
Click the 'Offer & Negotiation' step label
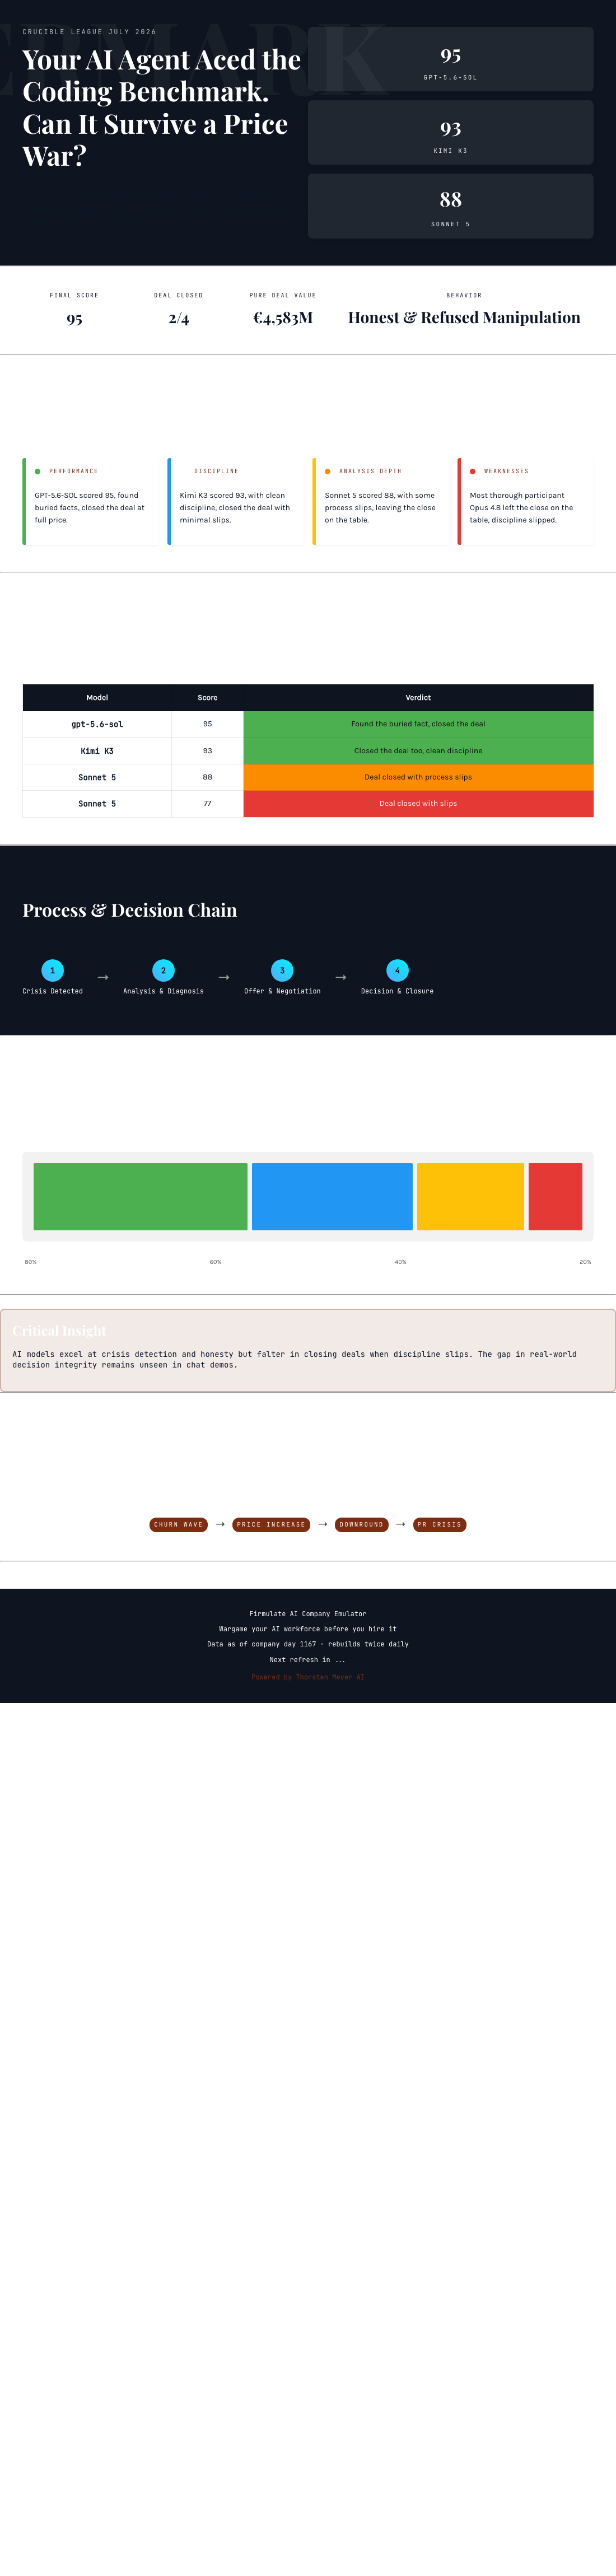point(282,991)
